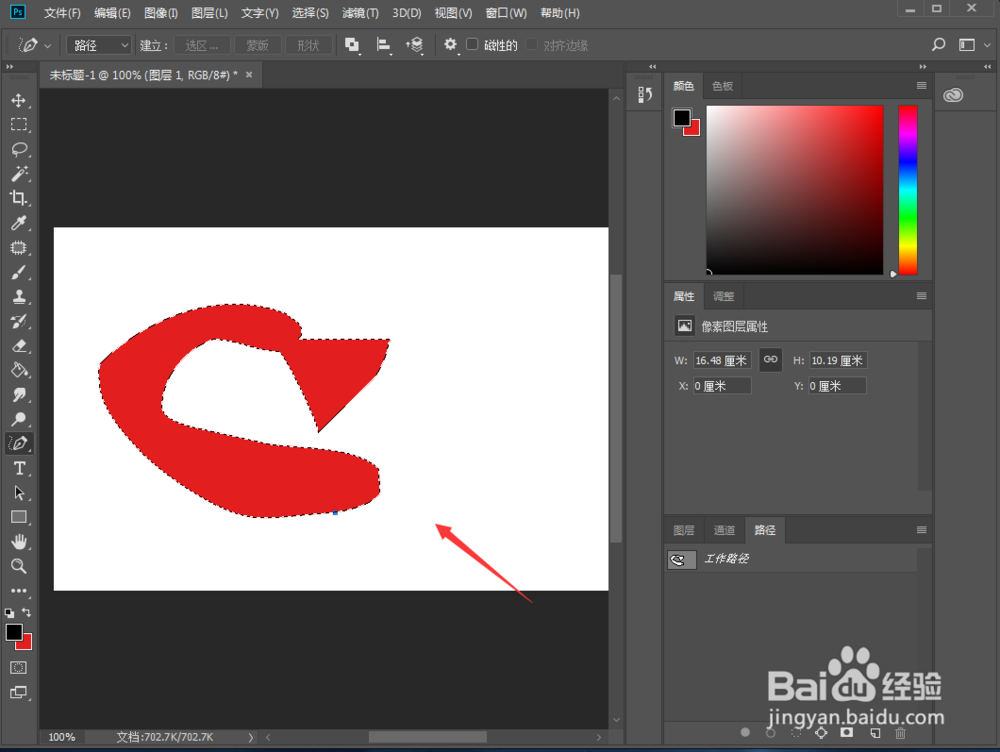Open pen options gear menu

pyautogui.click(x=450, y=44)
